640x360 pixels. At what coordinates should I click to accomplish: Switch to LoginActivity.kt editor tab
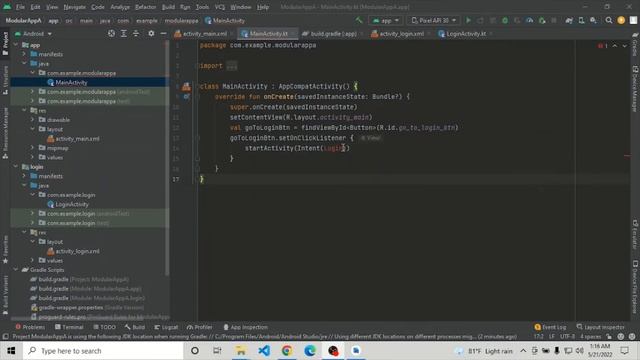point(466,33)
